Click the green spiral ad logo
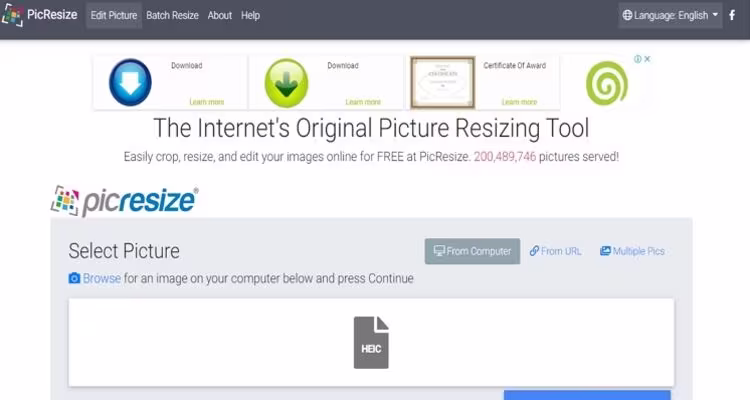 [x=607, y=83]
